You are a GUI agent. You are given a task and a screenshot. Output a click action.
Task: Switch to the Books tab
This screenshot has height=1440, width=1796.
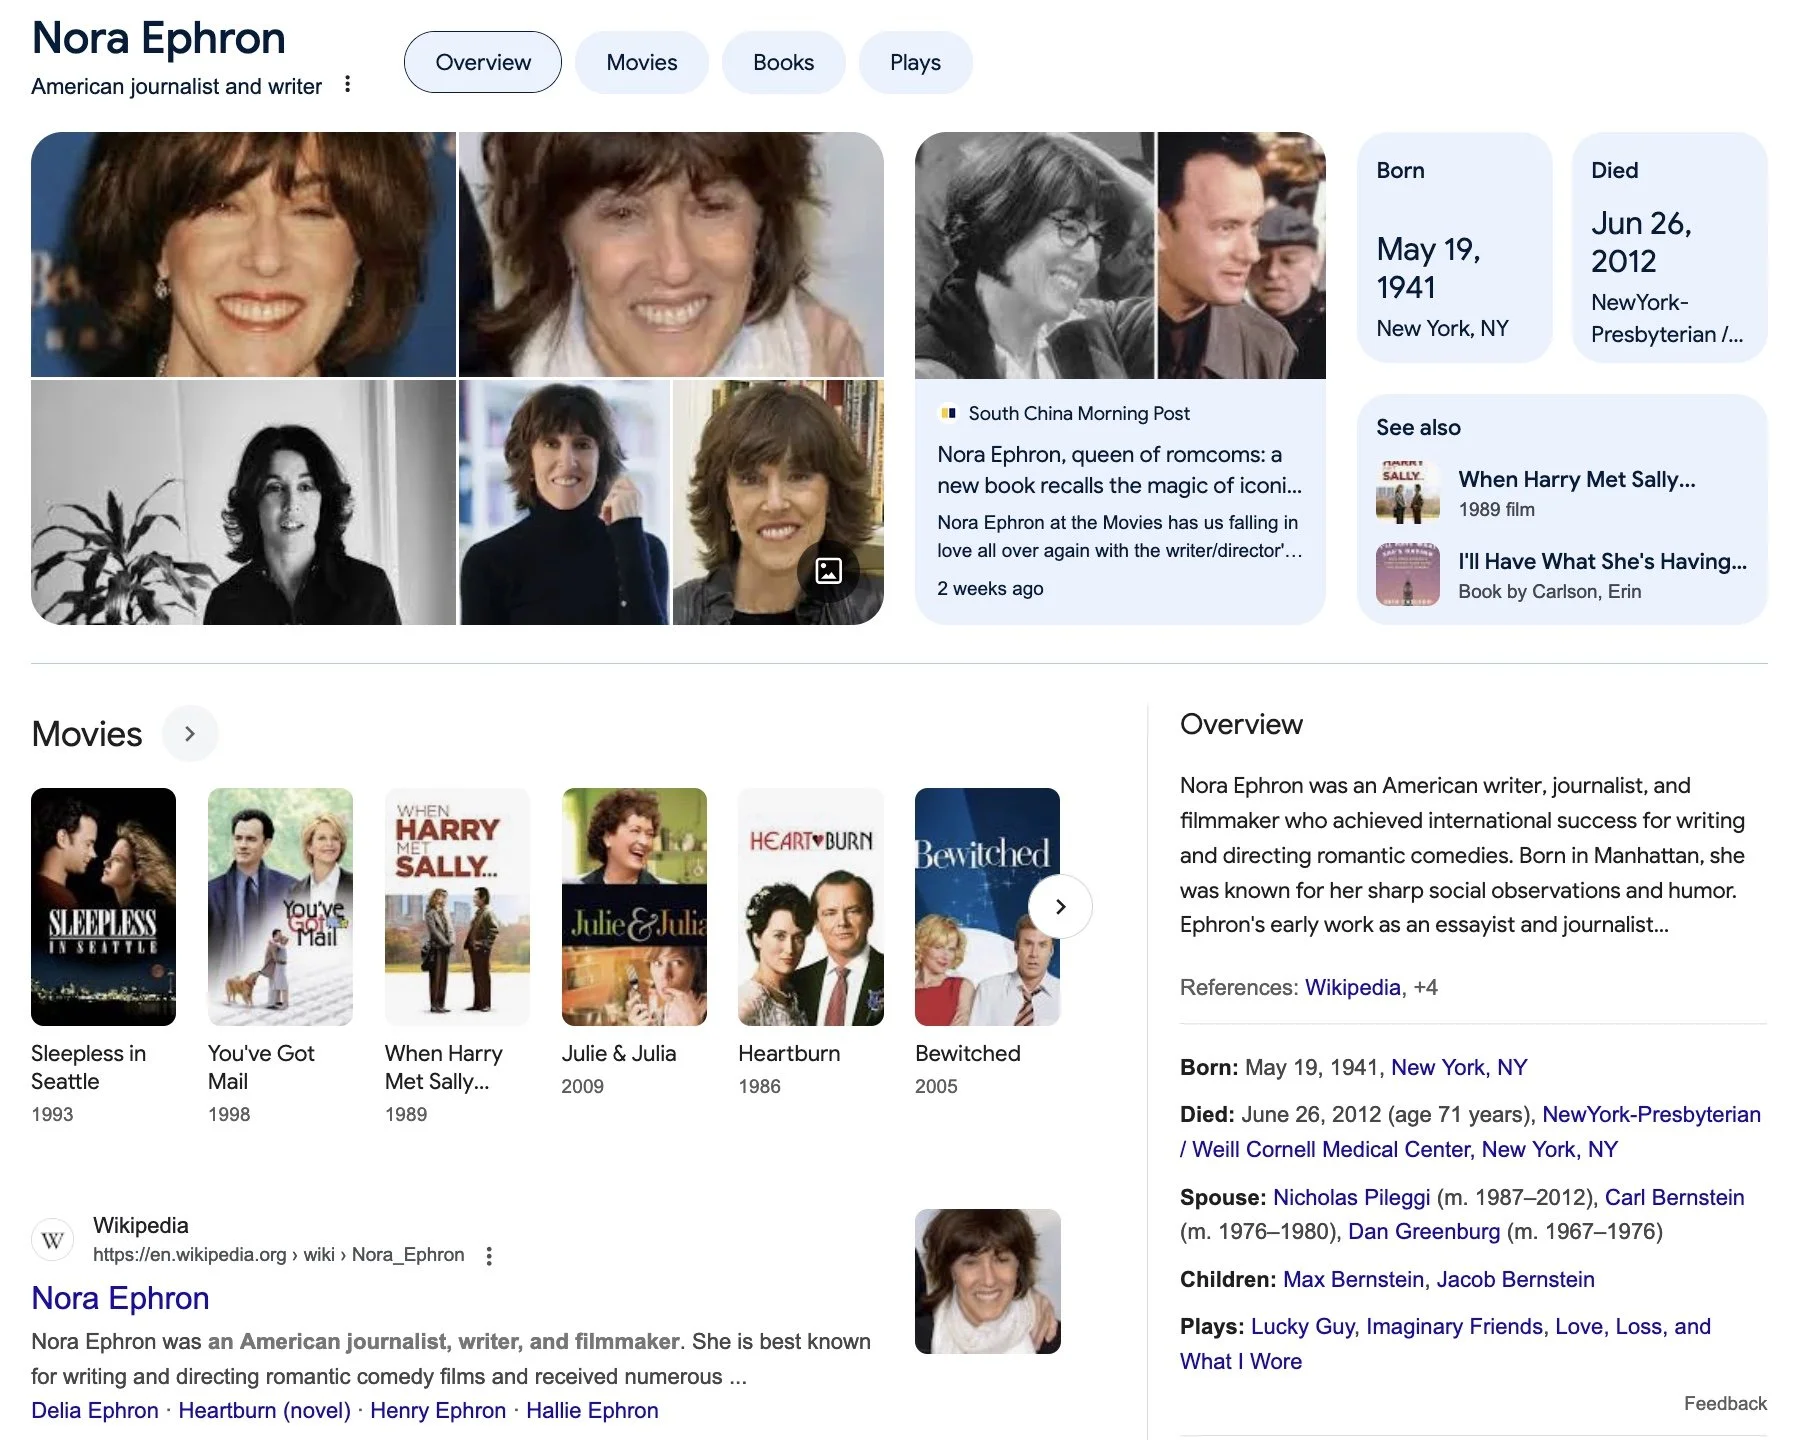783,62
